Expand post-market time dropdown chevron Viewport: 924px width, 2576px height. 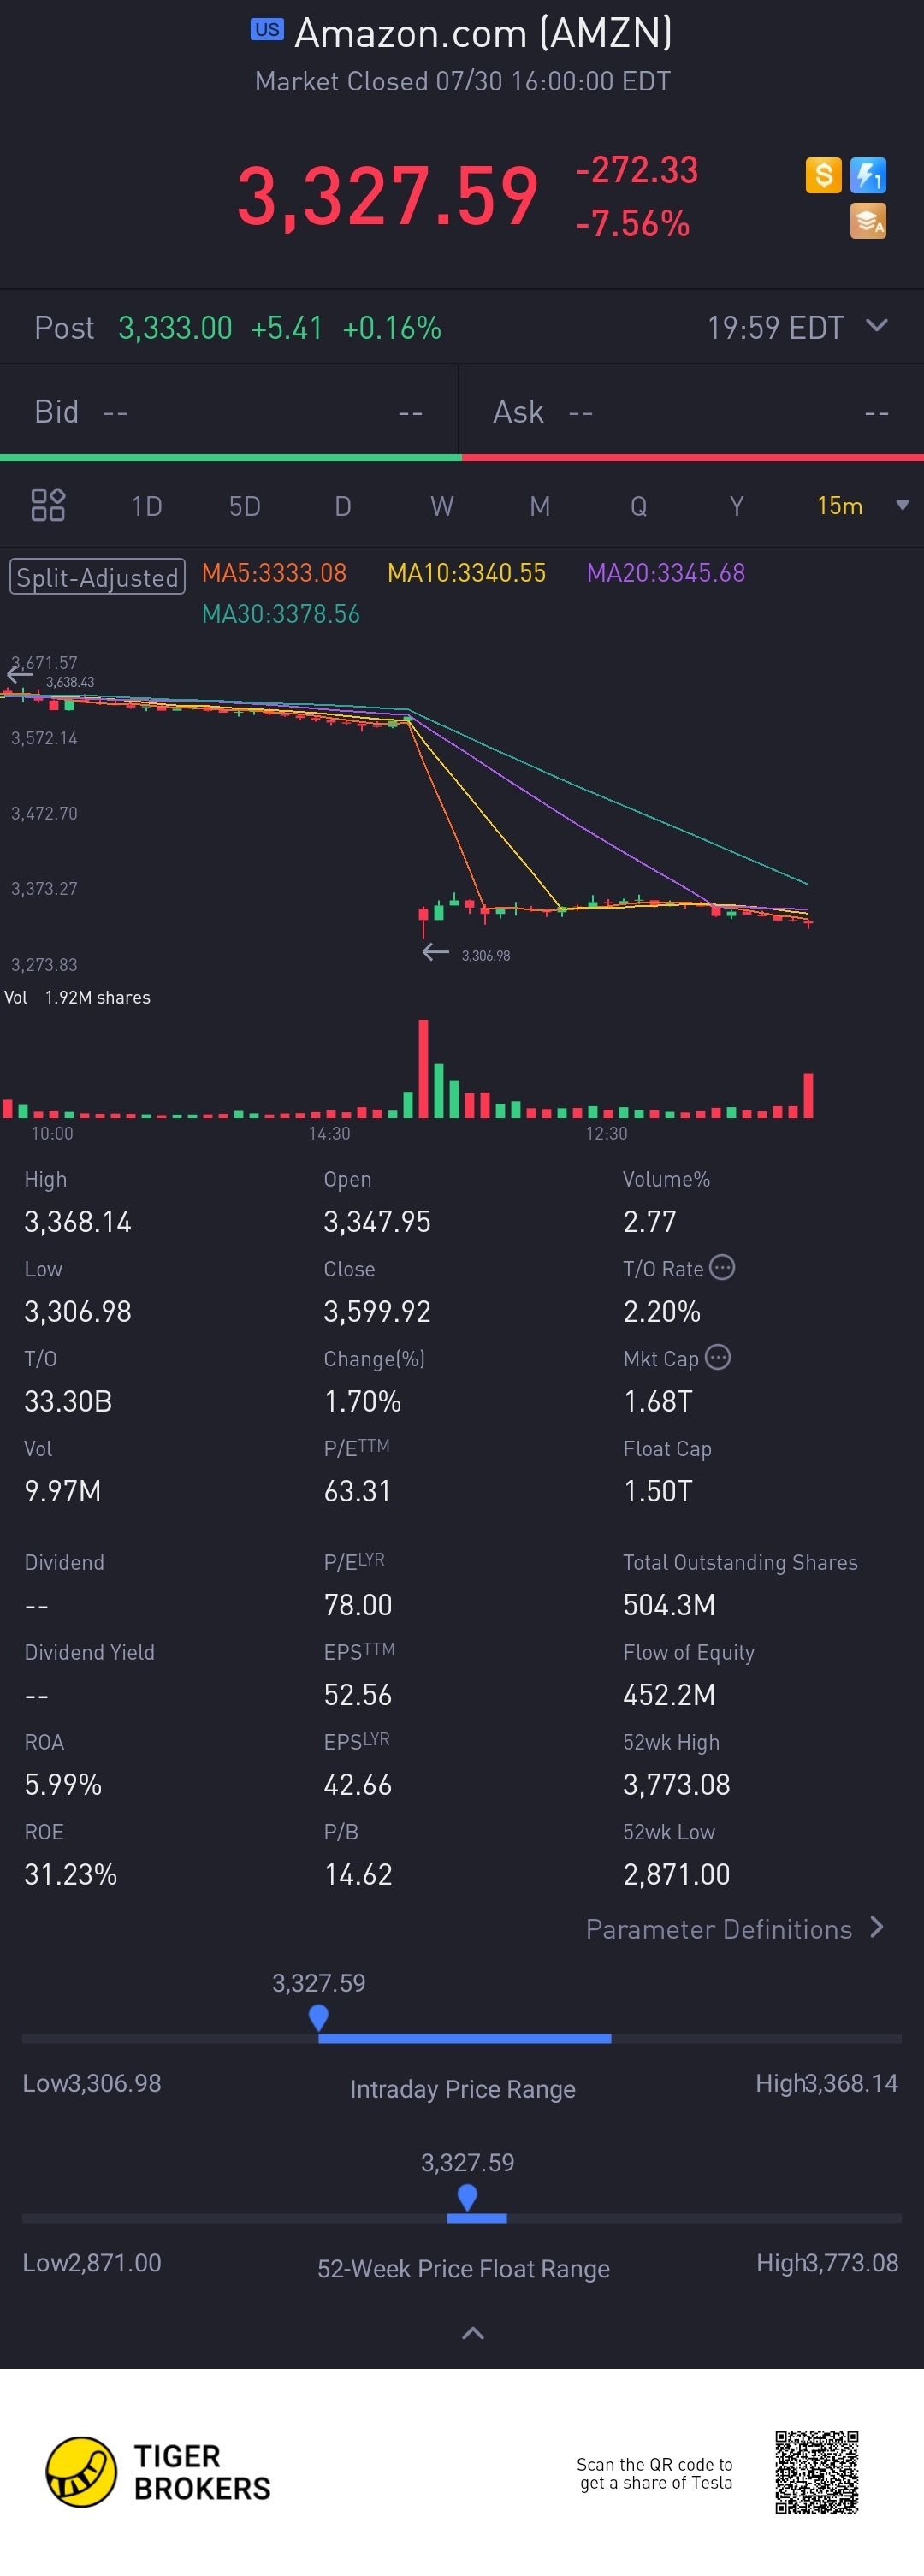[876, 326]
